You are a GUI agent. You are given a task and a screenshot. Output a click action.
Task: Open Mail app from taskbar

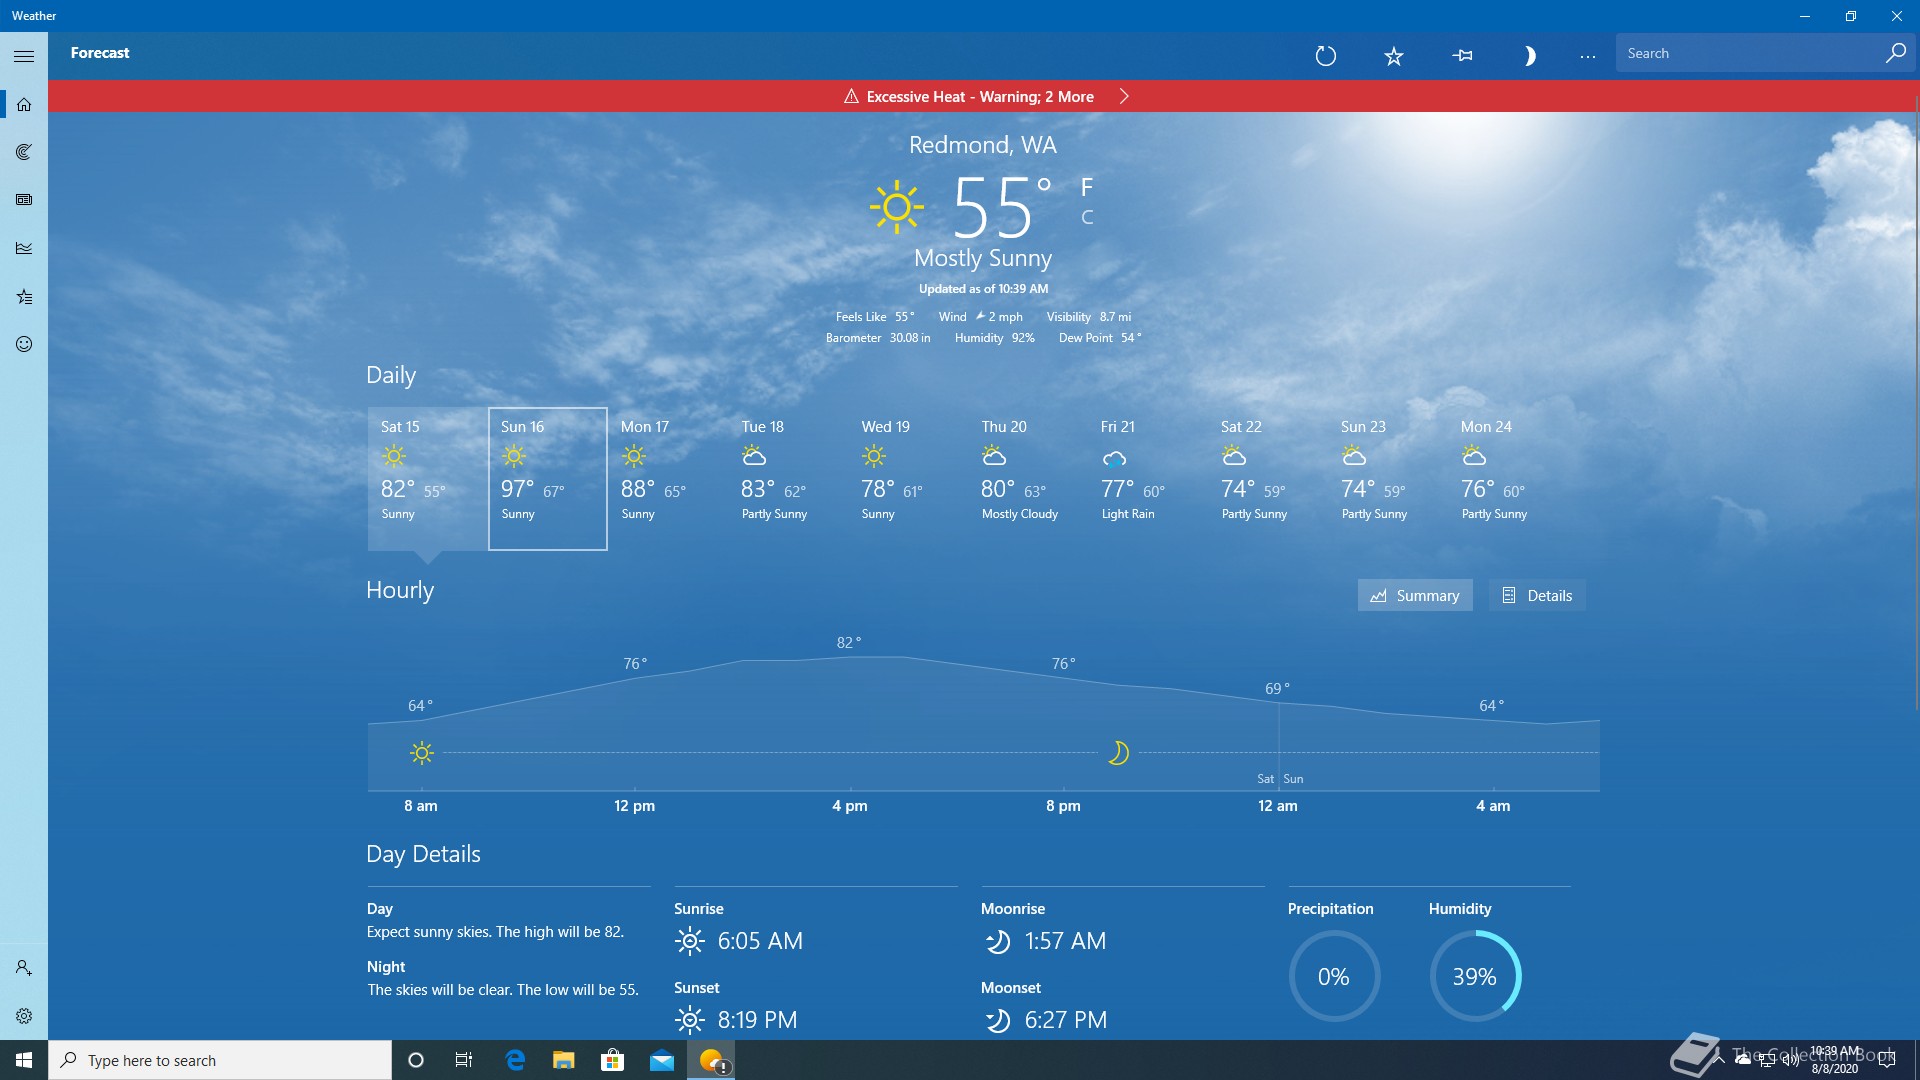click(x=661, y=1060)
